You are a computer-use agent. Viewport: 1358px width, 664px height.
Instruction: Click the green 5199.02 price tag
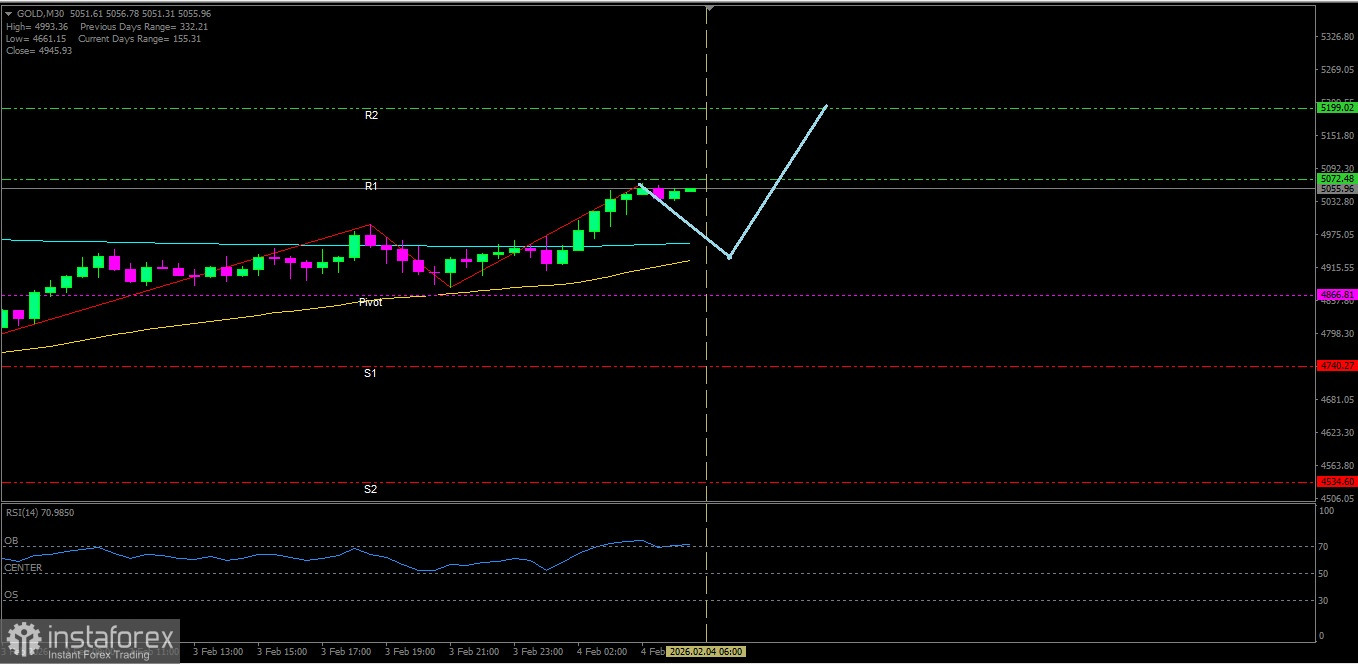tap(1336, 107)
